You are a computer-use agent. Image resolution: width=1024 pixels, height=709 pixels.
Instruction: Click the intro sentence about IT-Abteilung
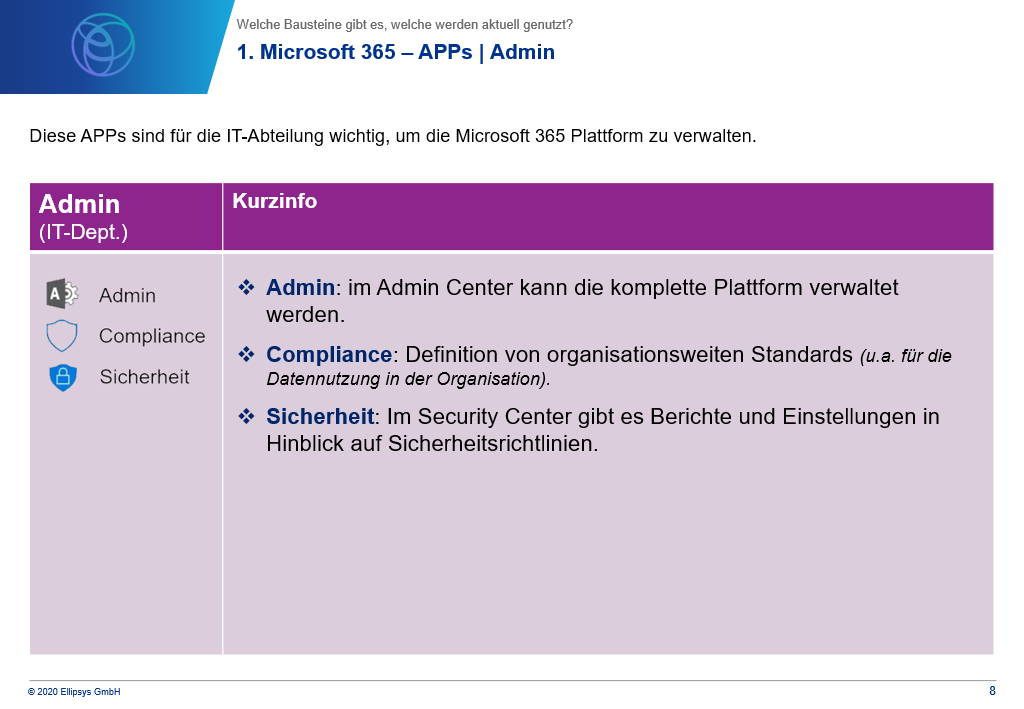click(393, 136)
